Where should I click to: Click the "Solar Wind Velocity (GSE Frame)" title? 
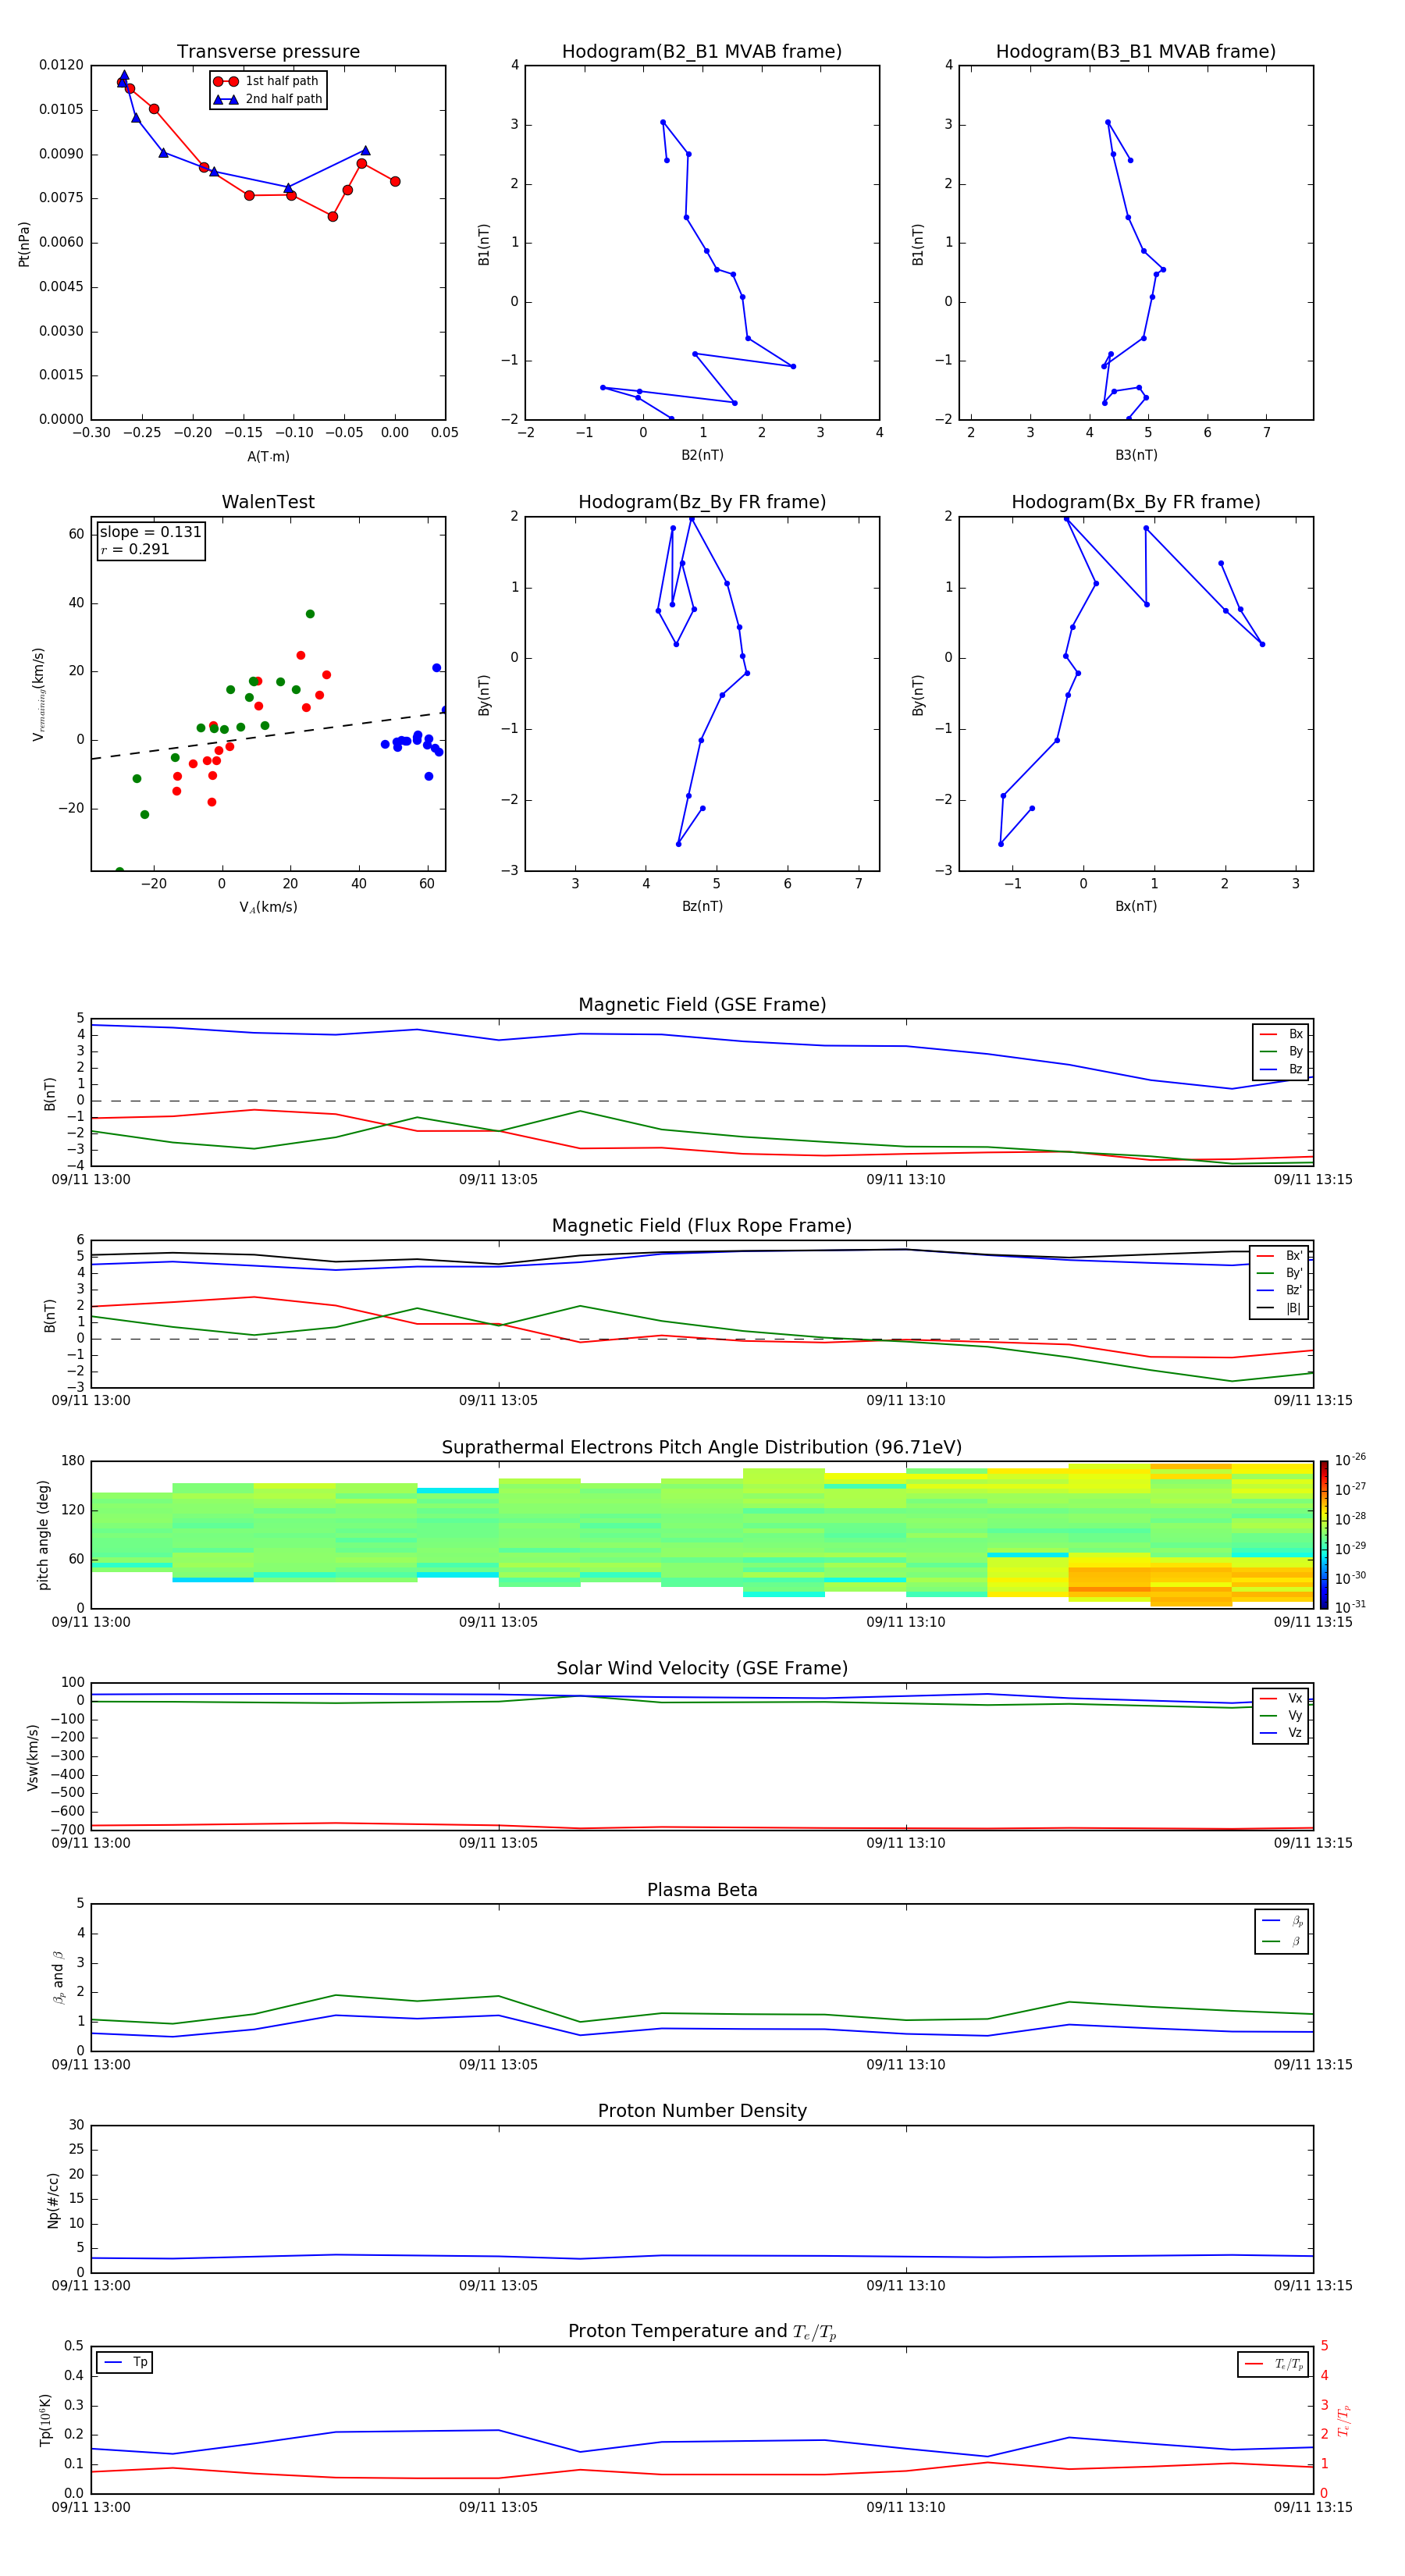point(702,1669)
